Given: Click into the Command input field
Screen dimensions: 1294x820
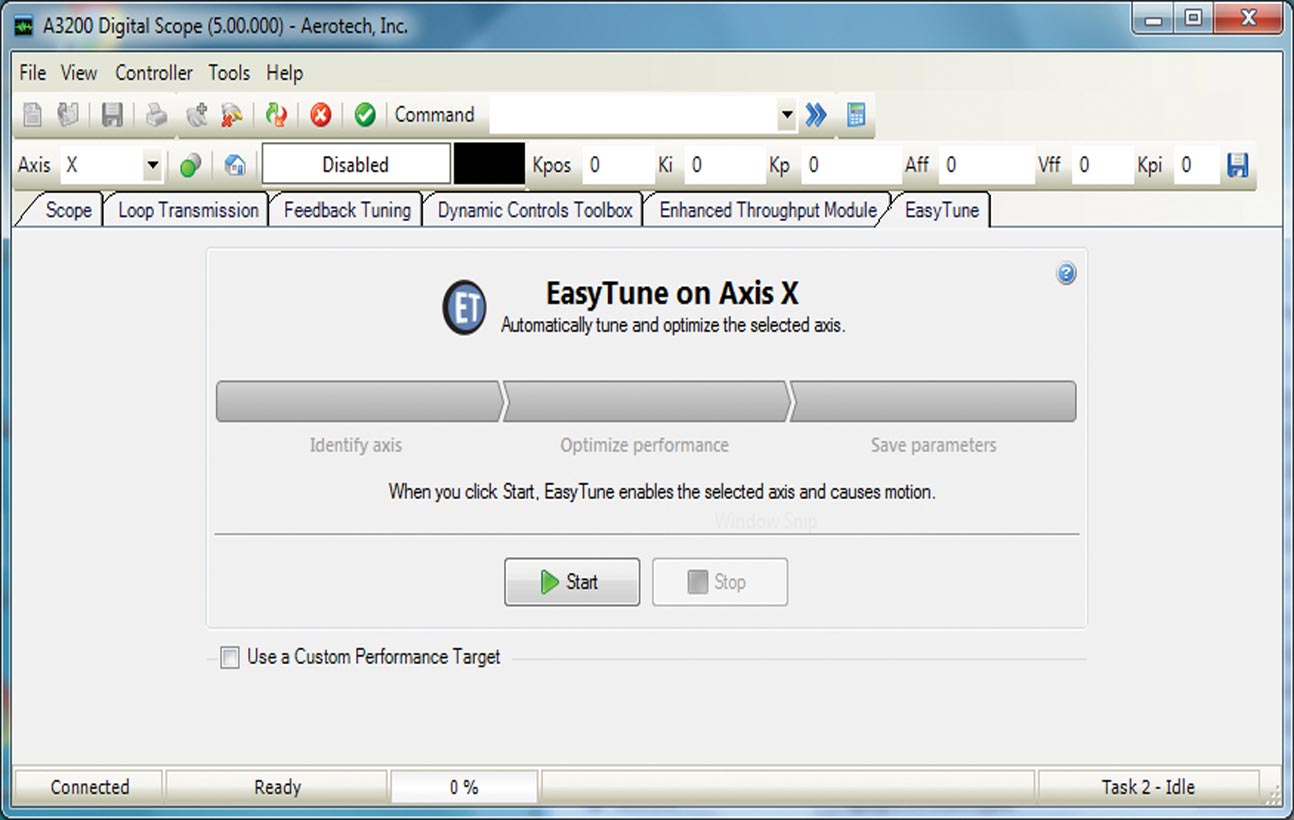Looking at the screenshot, I should pos(633,116).
